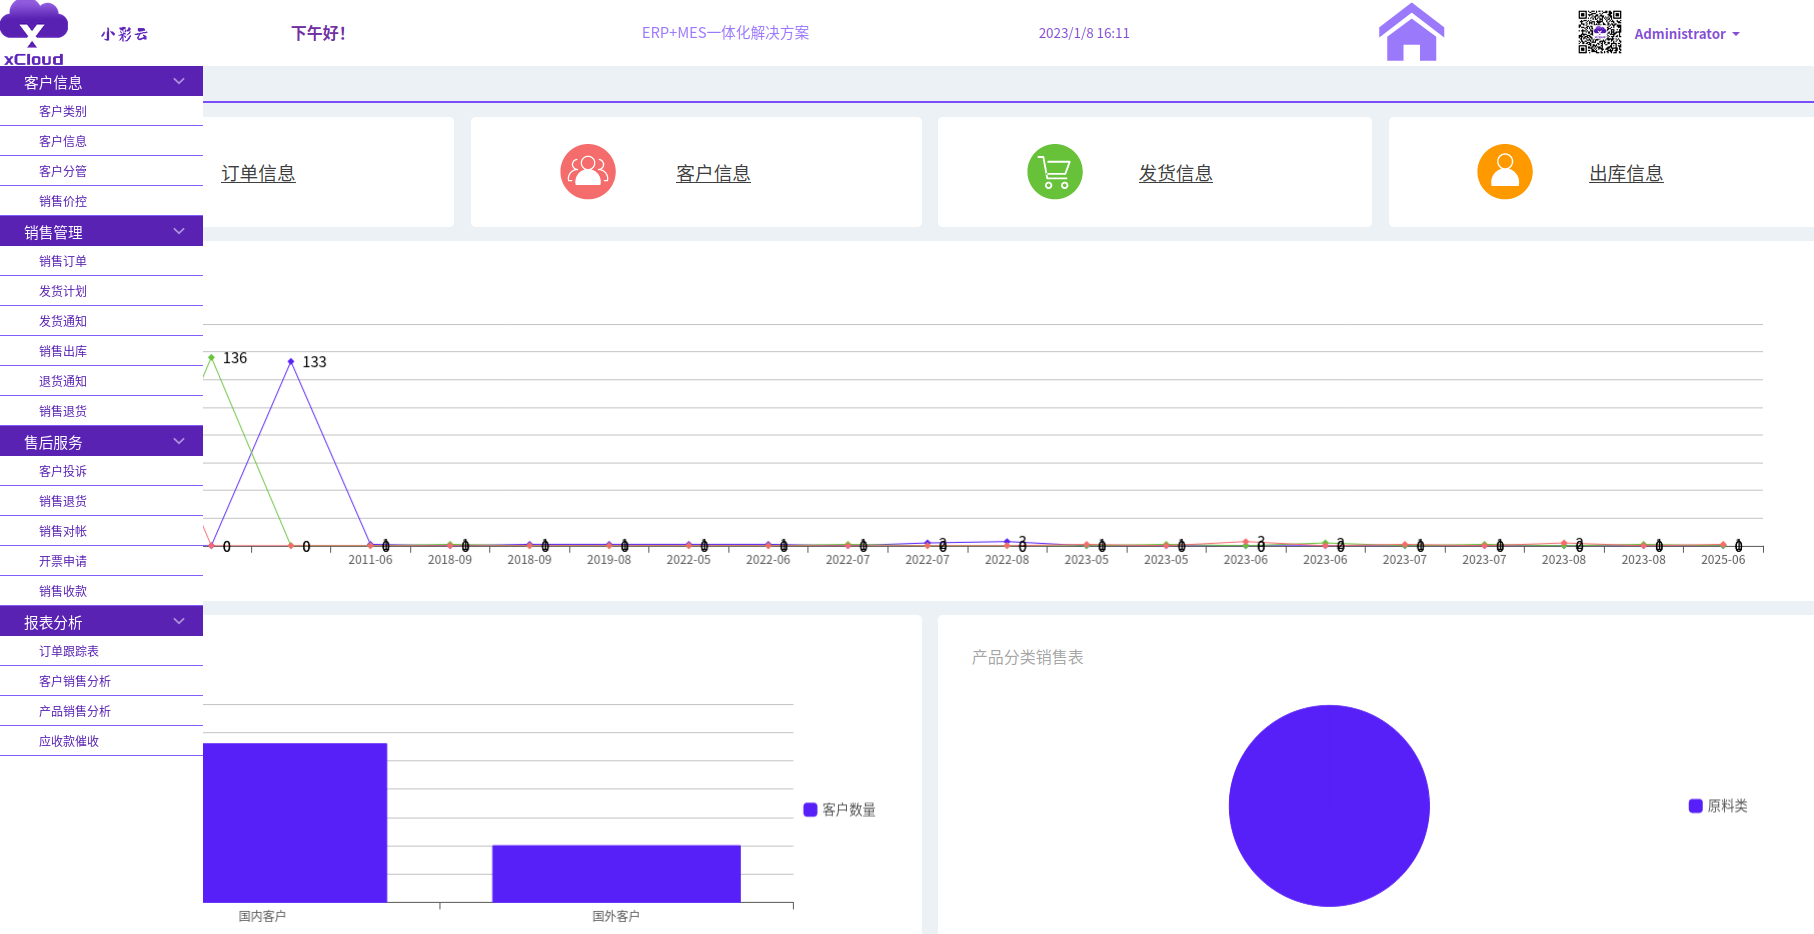Open 发货通知 menu item
The image size is (1814, 934).
[101, 321]
